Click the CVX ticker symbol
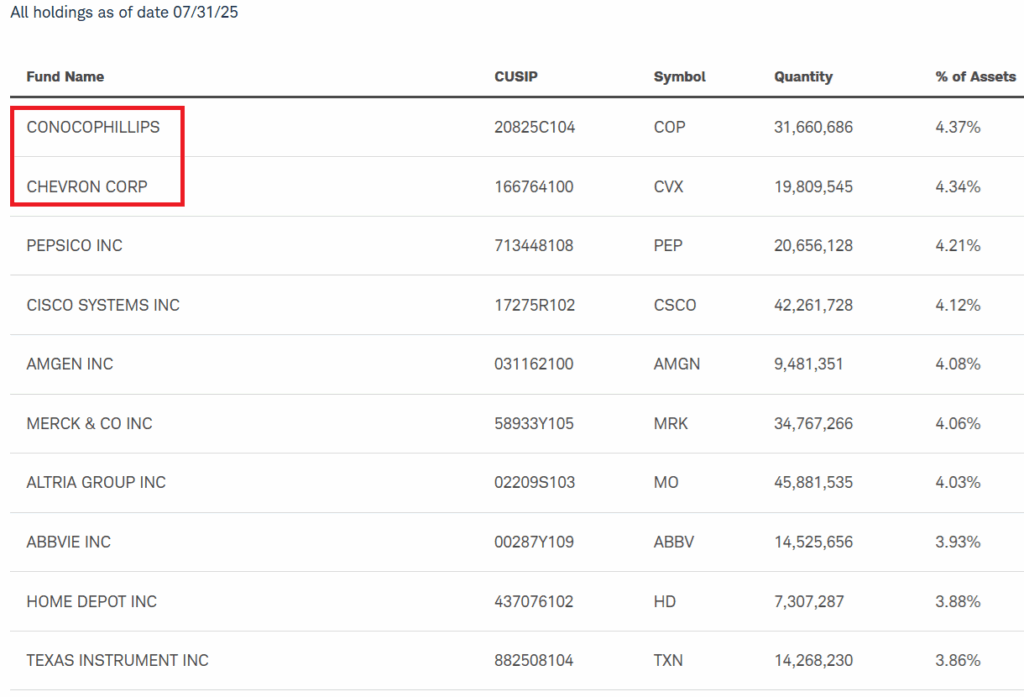The image size is (1024, 697). point(669,187)
